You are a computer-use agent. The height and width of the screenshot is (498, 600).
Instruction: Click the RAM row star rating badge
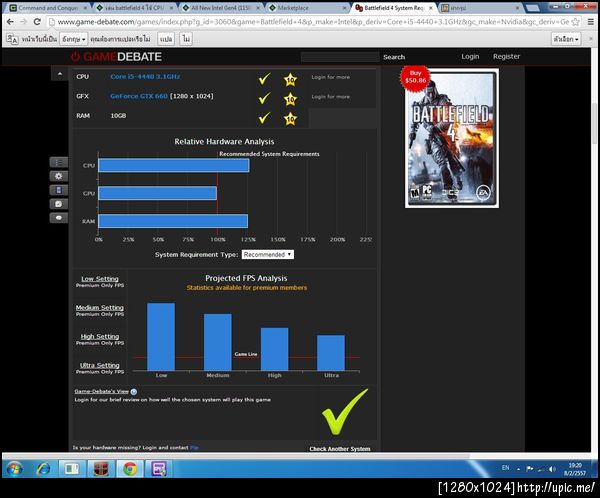pyautogui.click(x=290, y=119)
